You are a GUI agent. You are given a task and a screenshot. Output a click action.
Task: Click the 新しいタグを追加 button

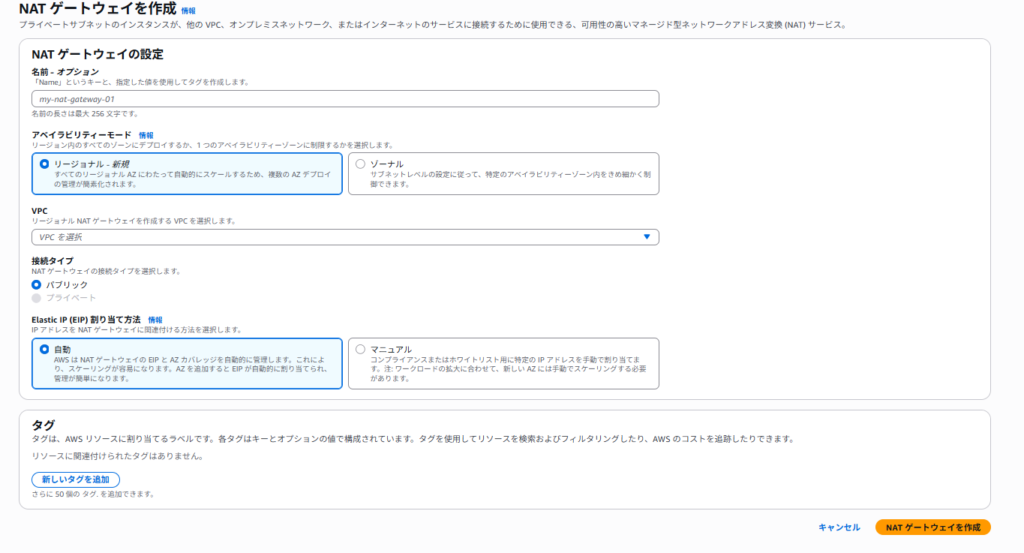pos(76,480)
